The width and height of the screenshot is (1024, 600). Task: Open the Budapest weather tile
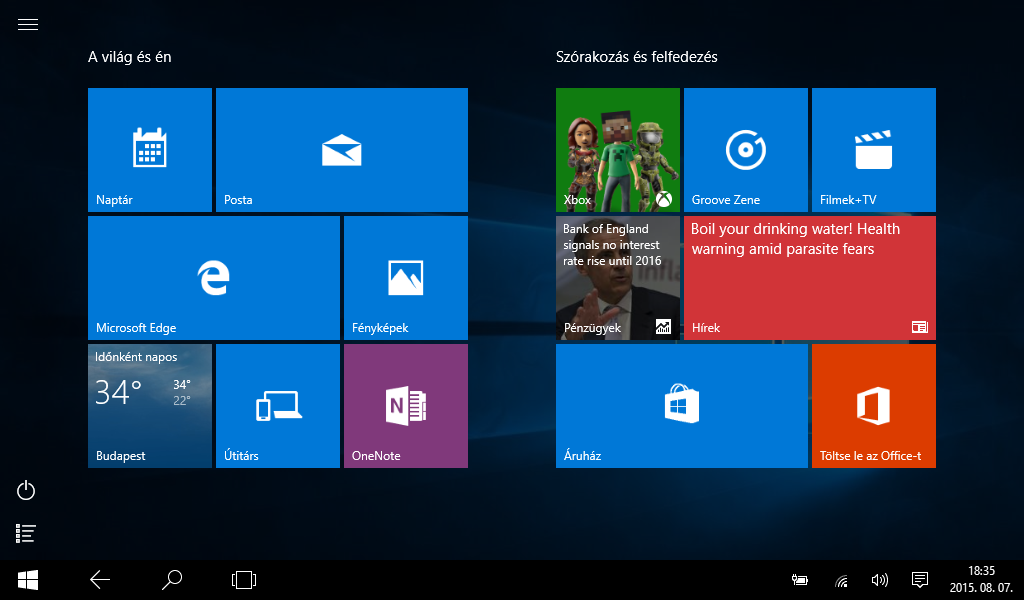point(150,406)
